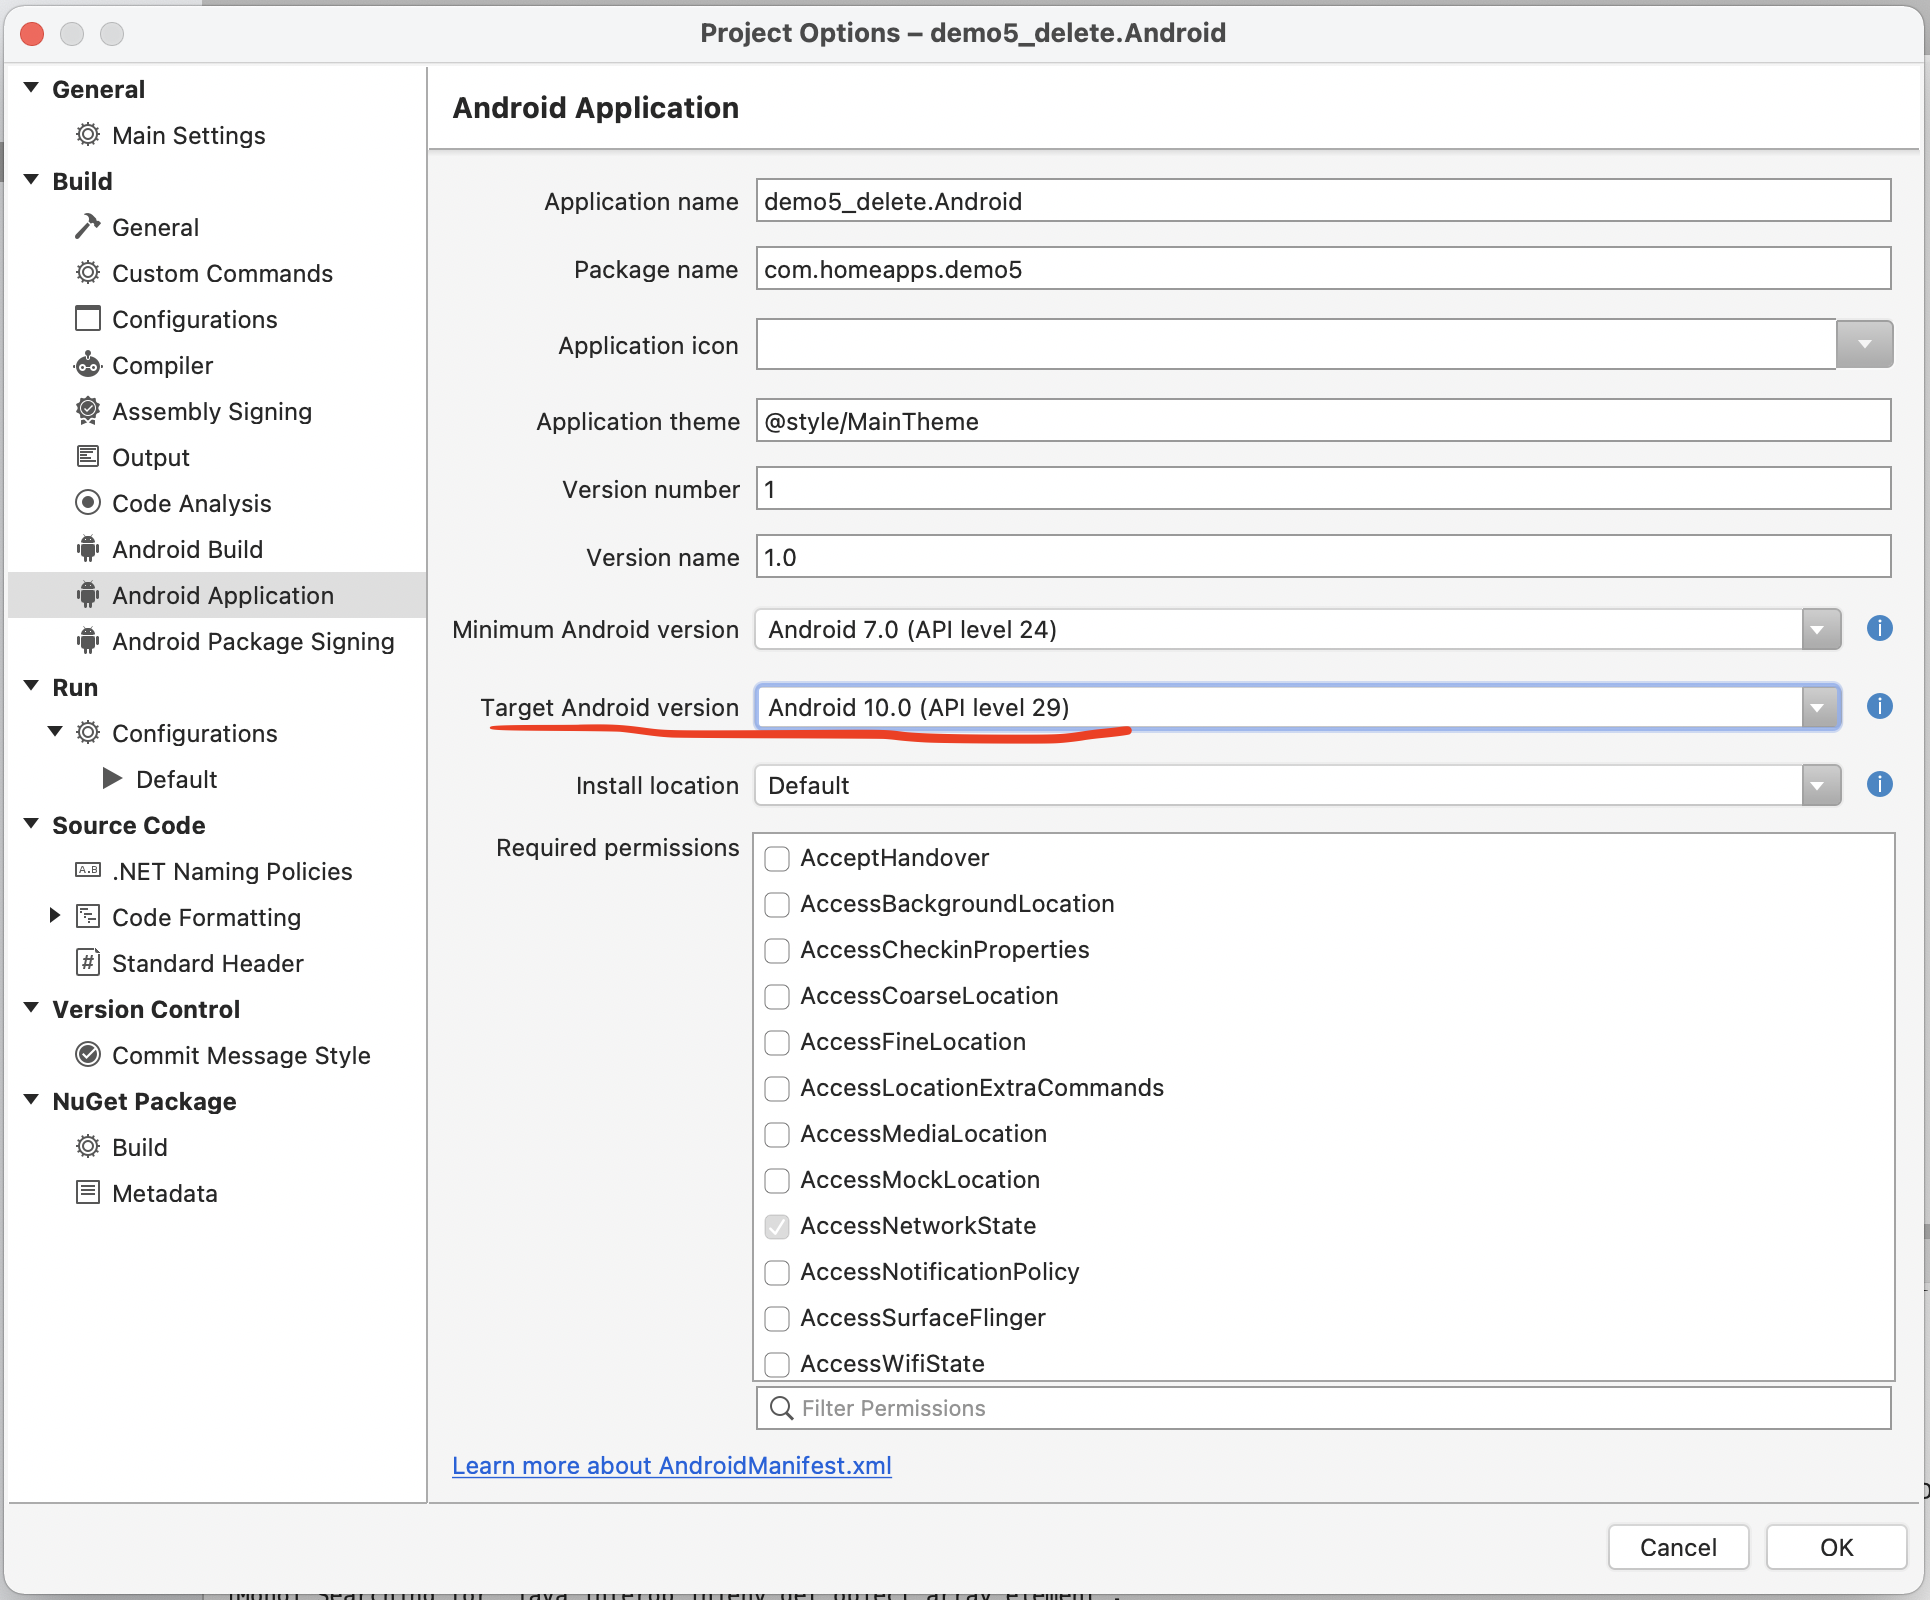Select Android Application in the sidebar

222,595
